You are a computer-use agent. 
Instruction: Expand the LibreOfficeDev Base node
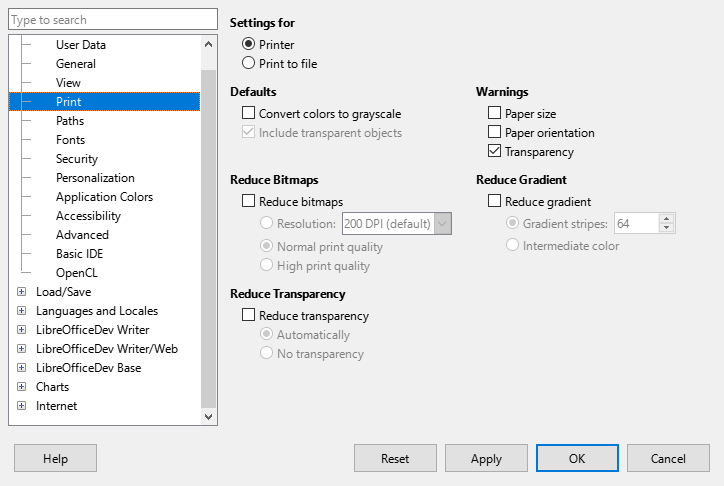(x=21, y=367)
